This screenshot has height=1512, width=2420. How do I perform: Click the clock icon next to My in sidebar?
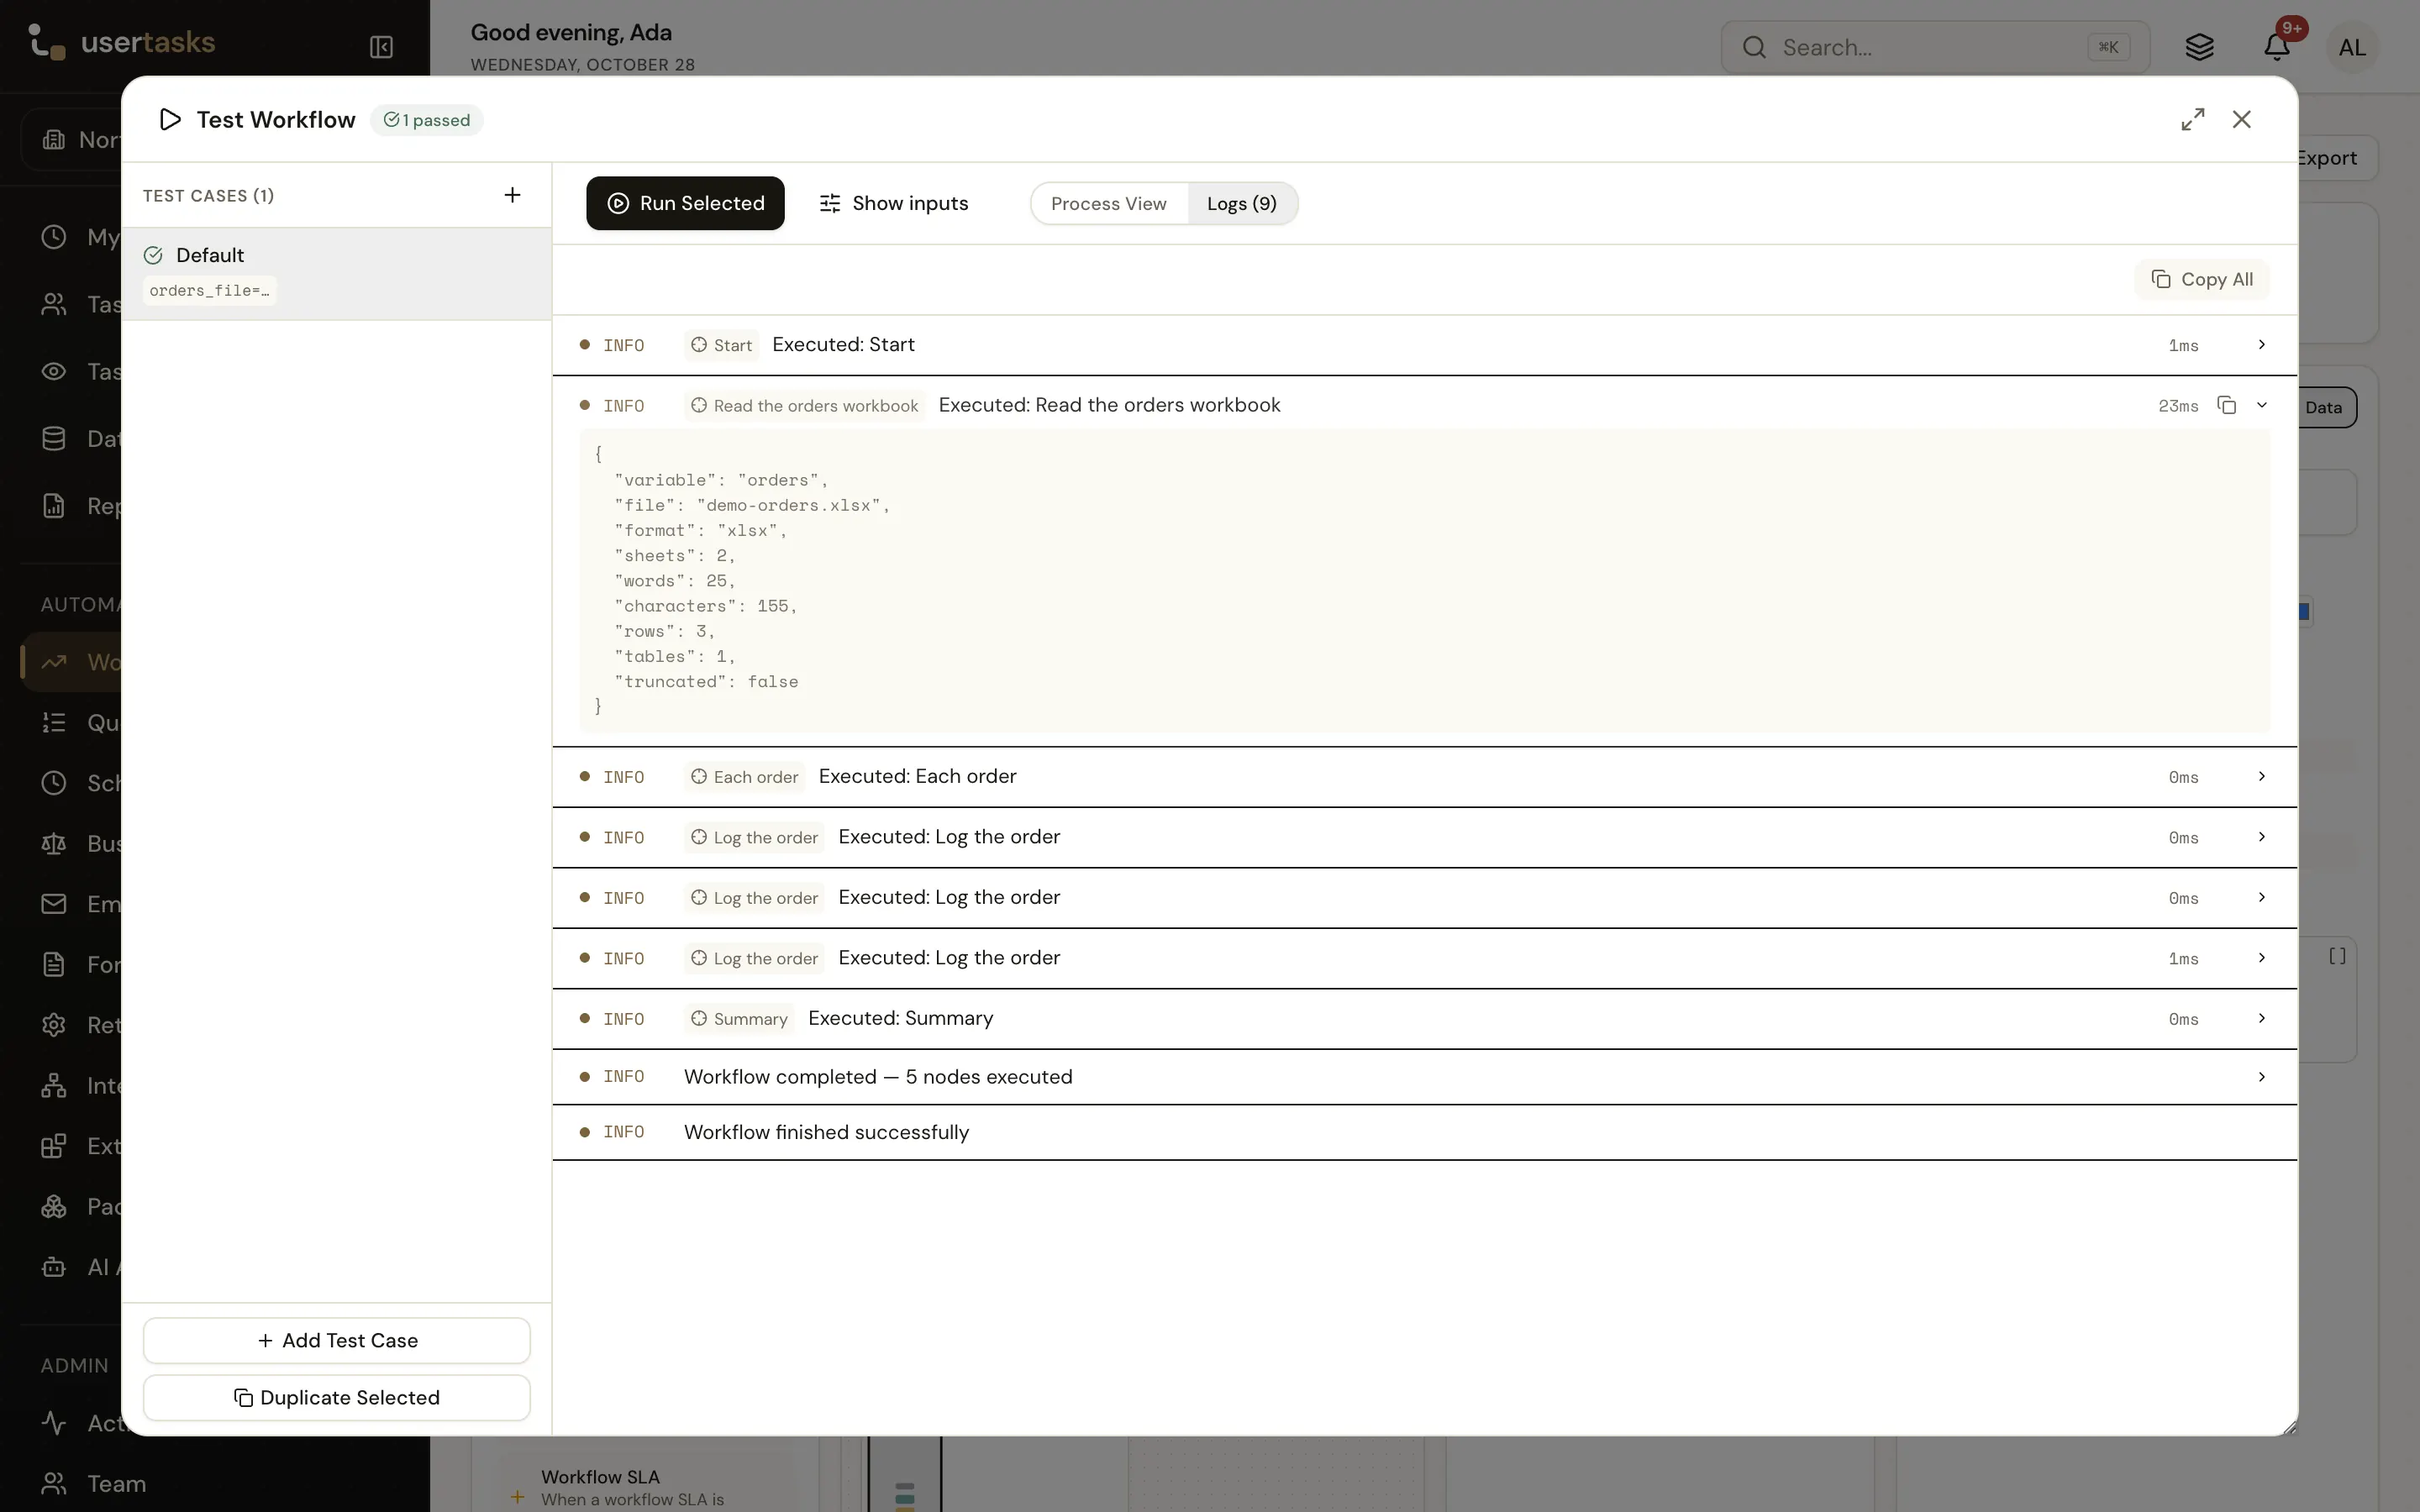[54, 237]
